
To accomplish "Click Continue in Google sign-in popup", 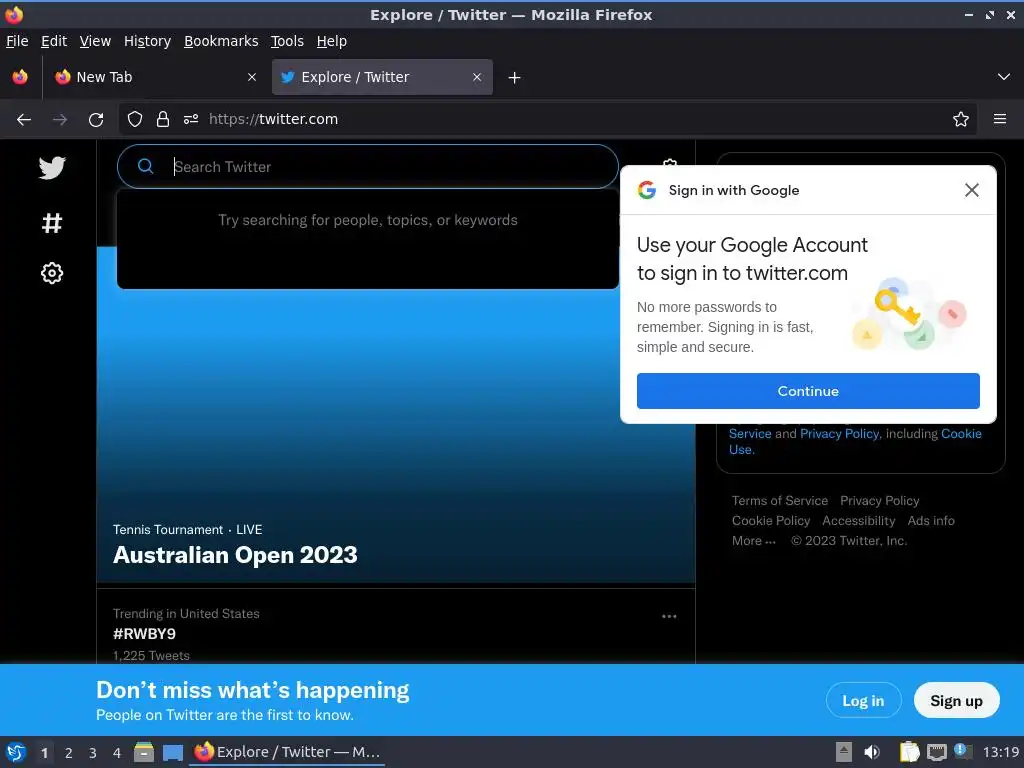I will [x=808, y=391].
